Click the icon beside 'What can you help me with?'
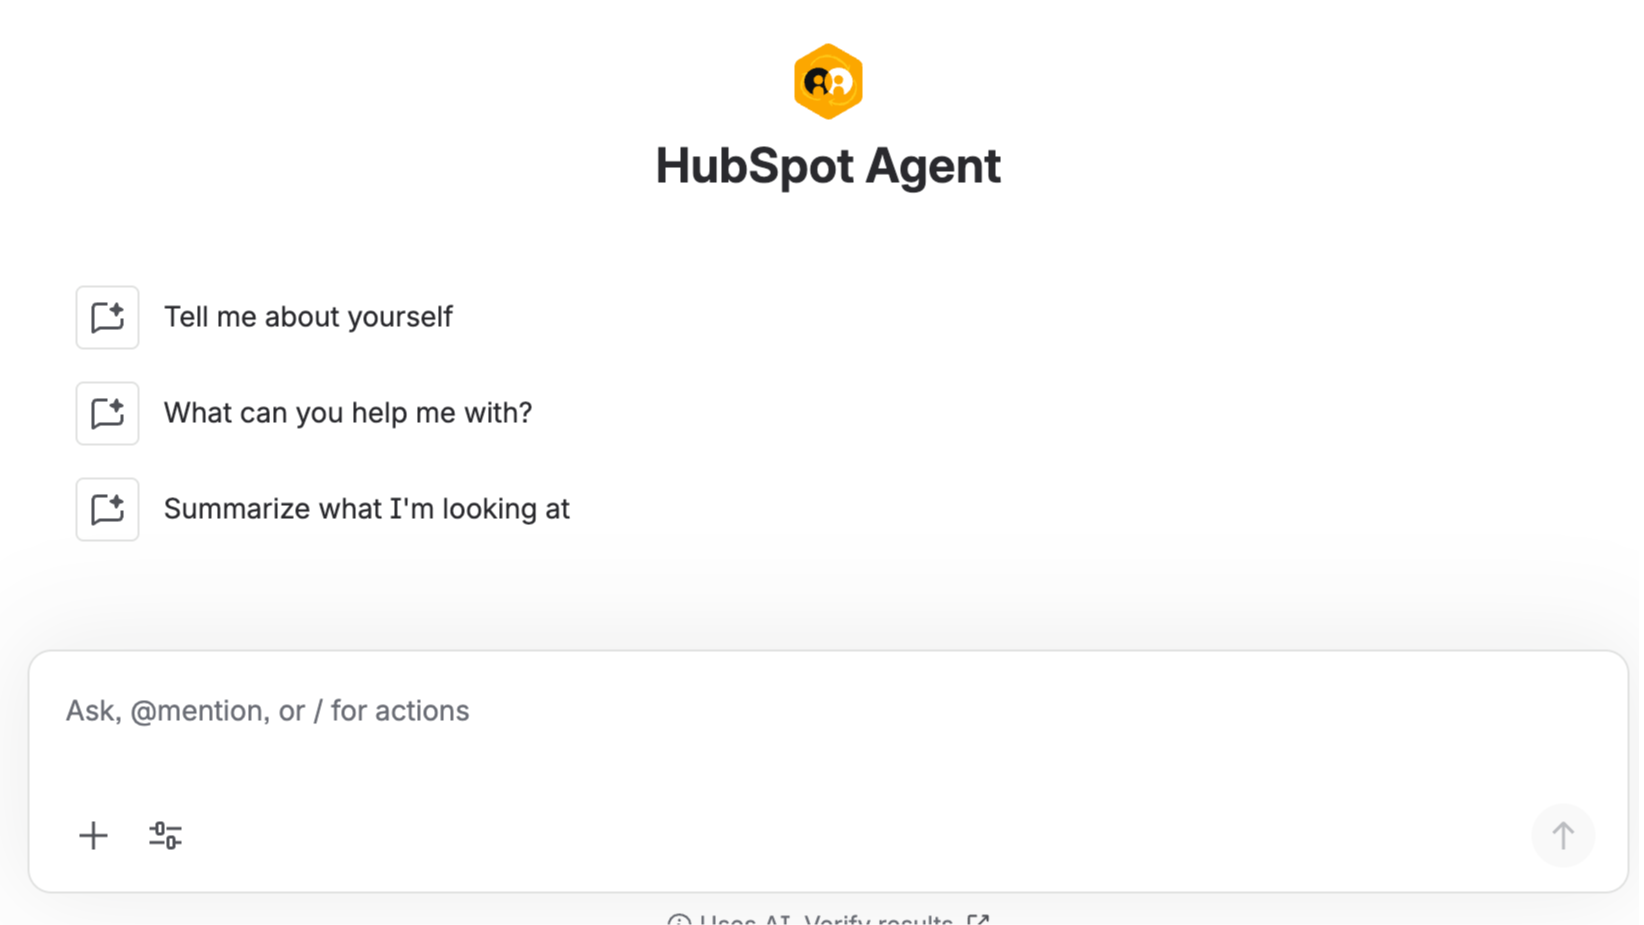 (x=107, y=413)
